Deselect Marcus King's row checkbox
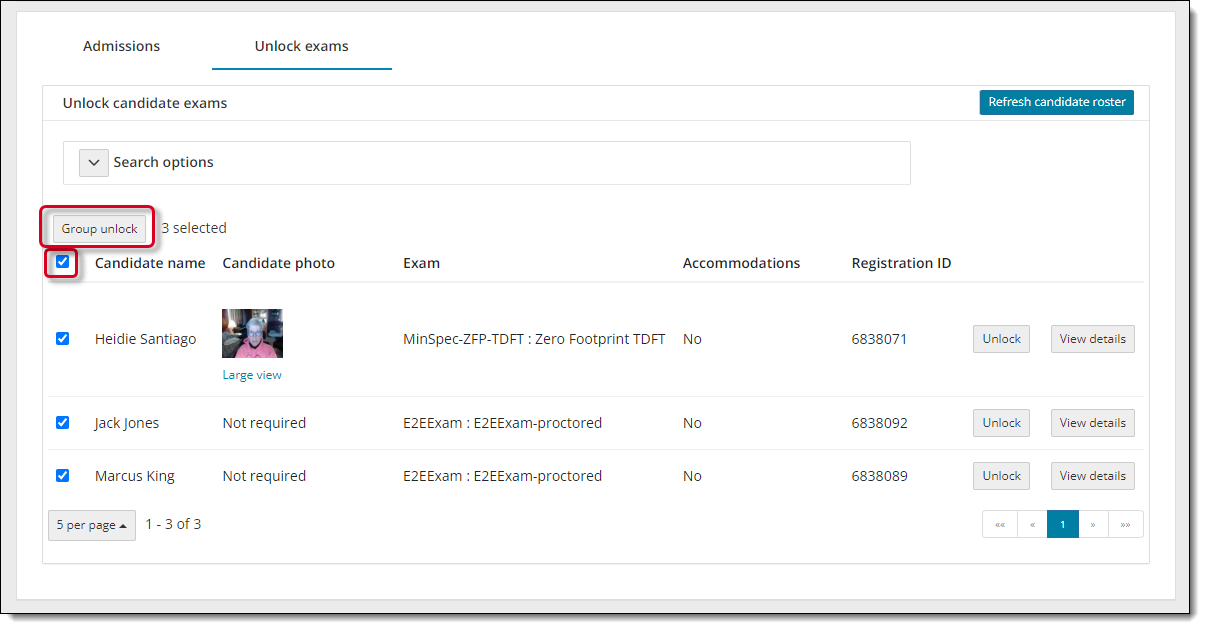 (x=63, y=476)
